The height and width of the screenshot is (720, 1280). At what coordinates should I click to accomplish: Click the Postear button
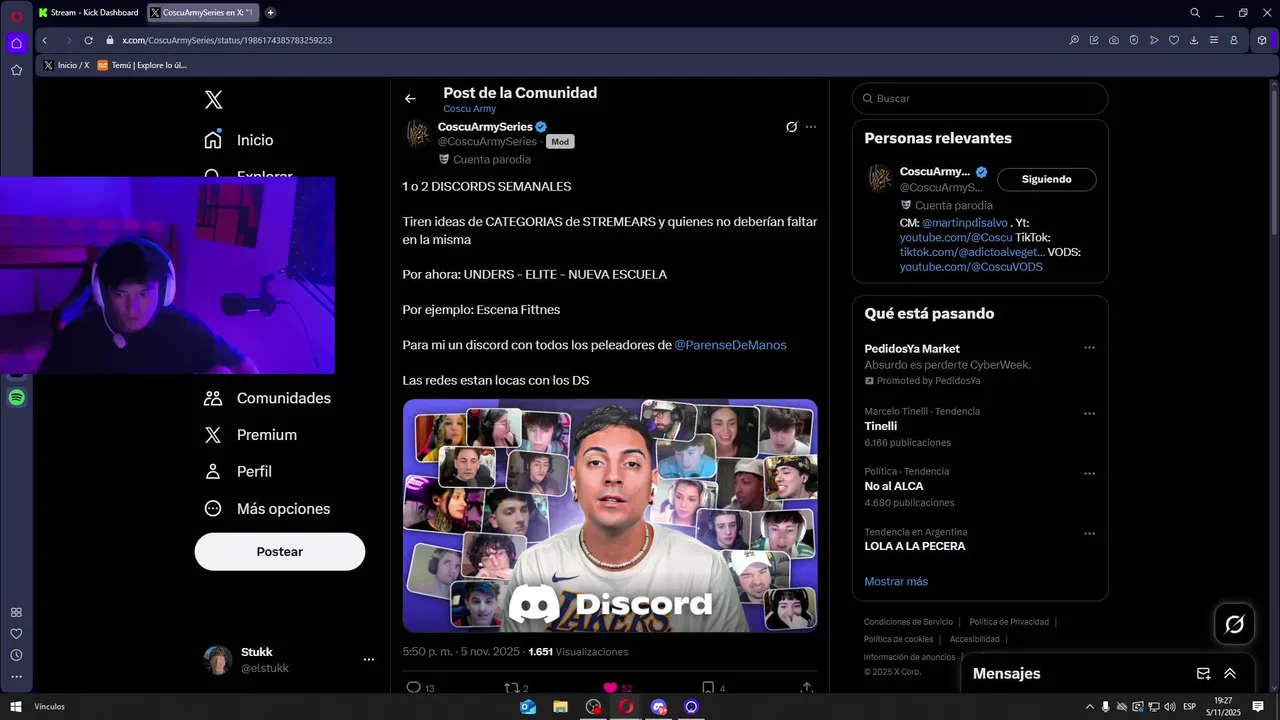[x=280, y=552]
